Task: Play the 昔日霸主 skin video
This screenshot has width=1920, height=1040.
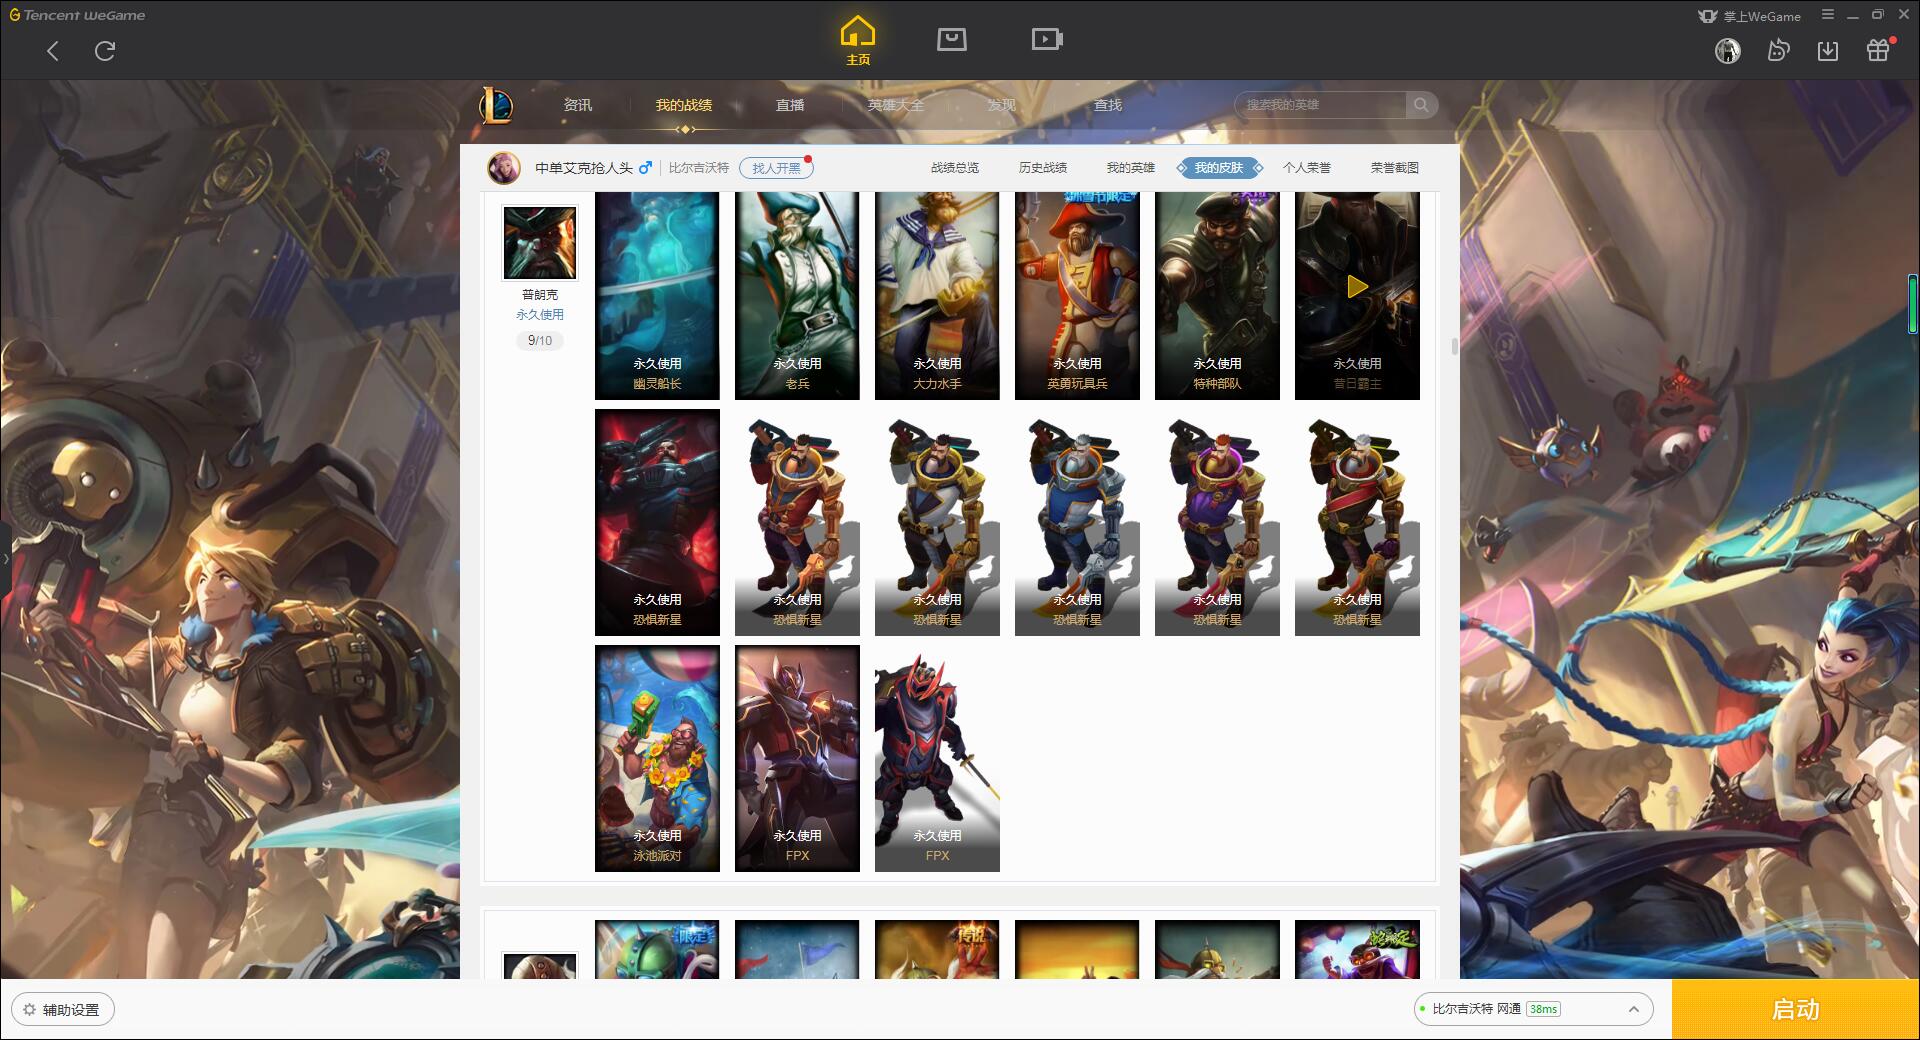Action: click(x=1357, y=288)
